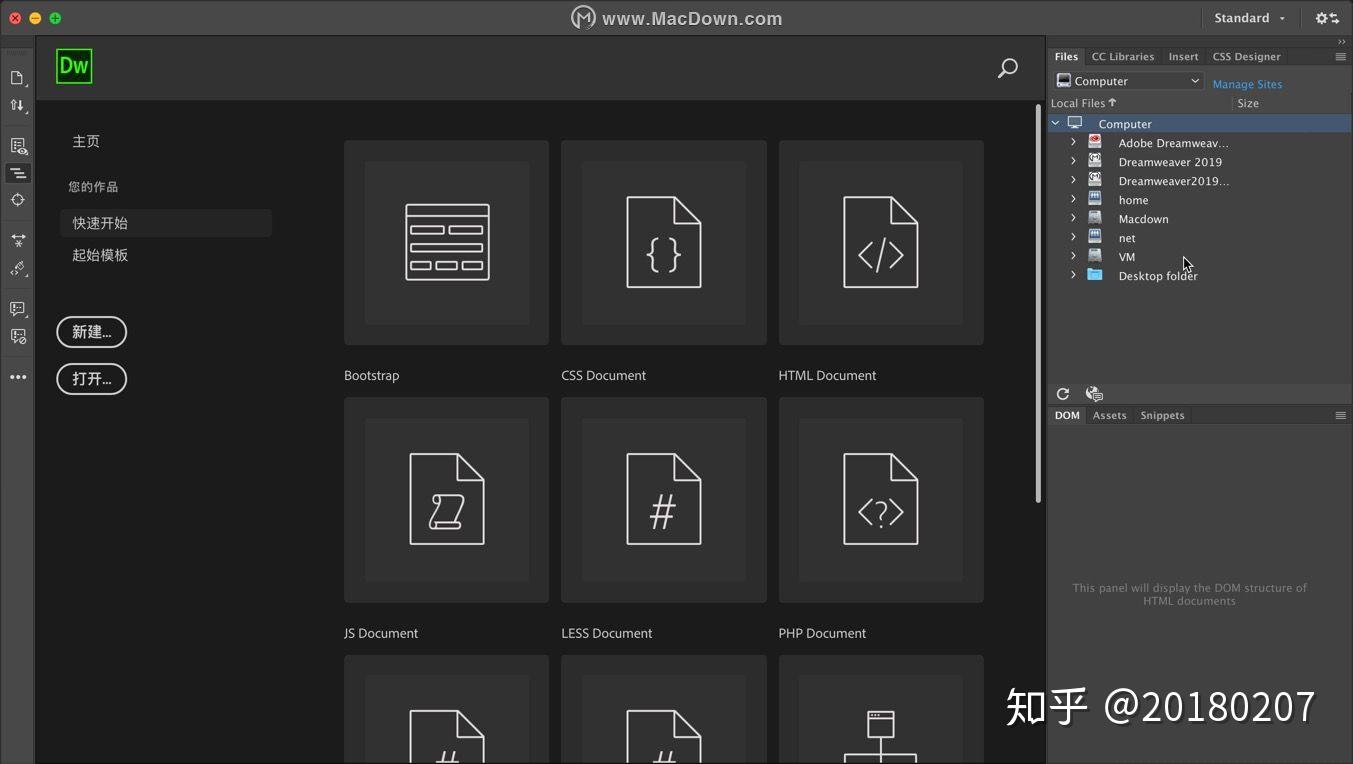
Task: Open the Computer site dropdown
Action: coord(1128,80)
